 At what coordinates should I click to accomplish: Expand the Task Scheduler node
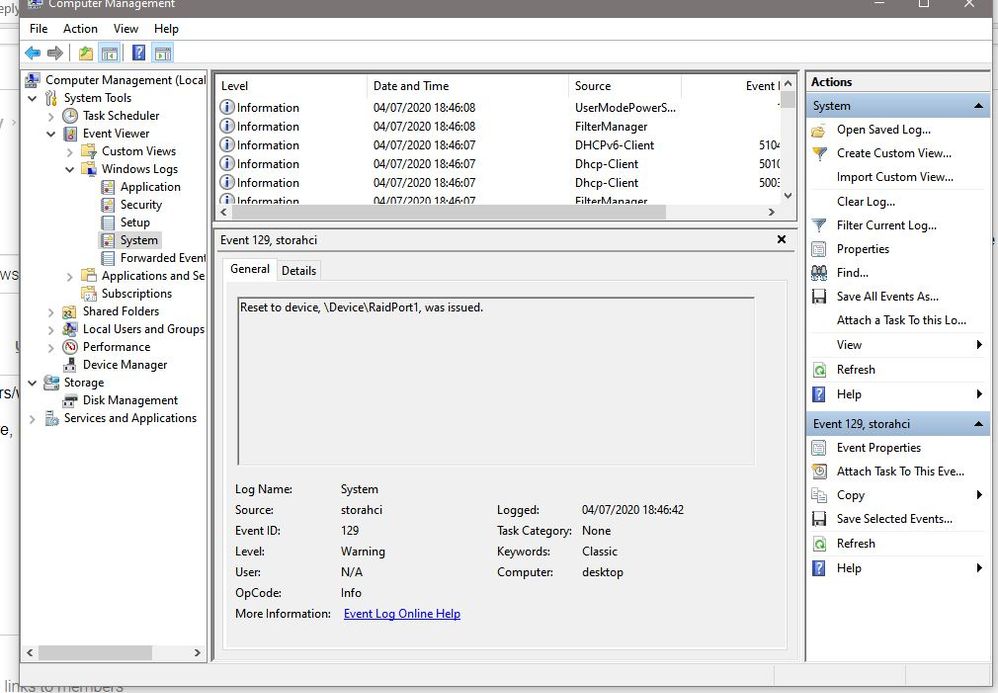point(51,116)
